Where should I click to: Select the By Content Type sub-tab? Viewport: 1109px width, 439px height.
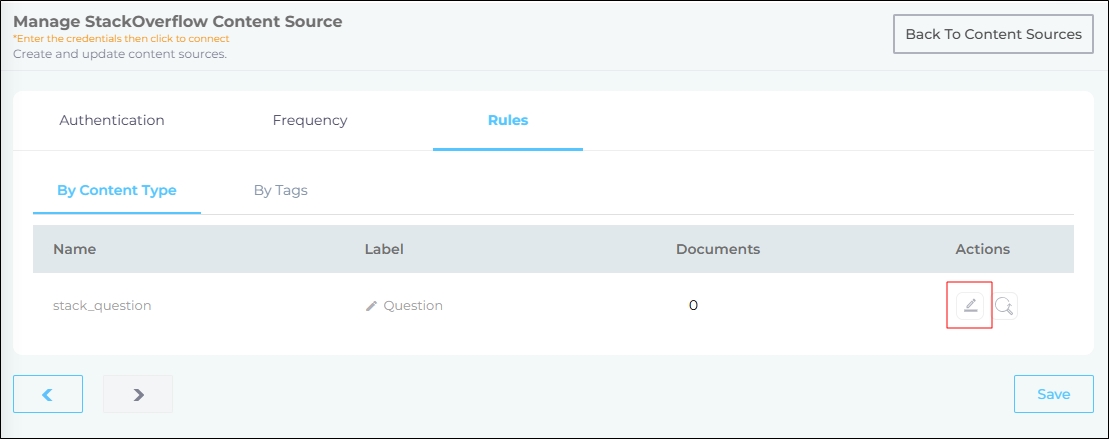click(117, 190)
